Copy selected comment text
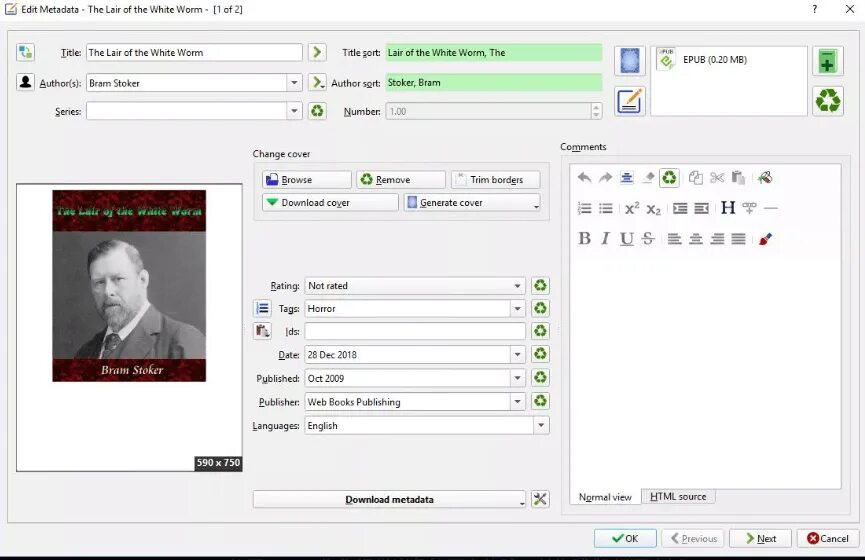This screenshot has height=560, width=865. pos(696,178)
